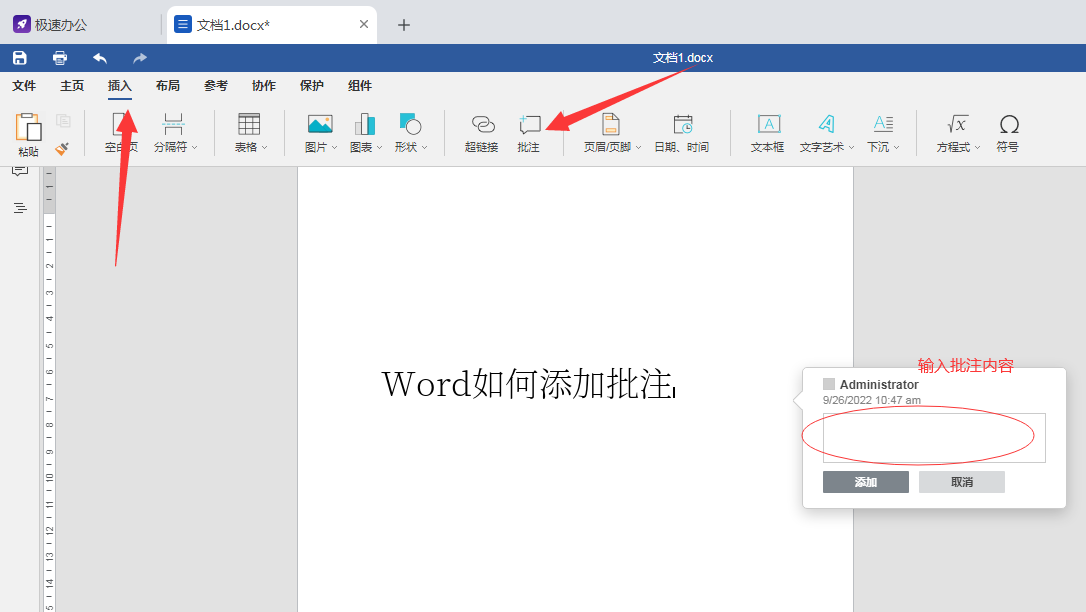Click the 极速办公 app logo tab
The width and height of the screenshot is (1086, 612).
click(50, 25)
